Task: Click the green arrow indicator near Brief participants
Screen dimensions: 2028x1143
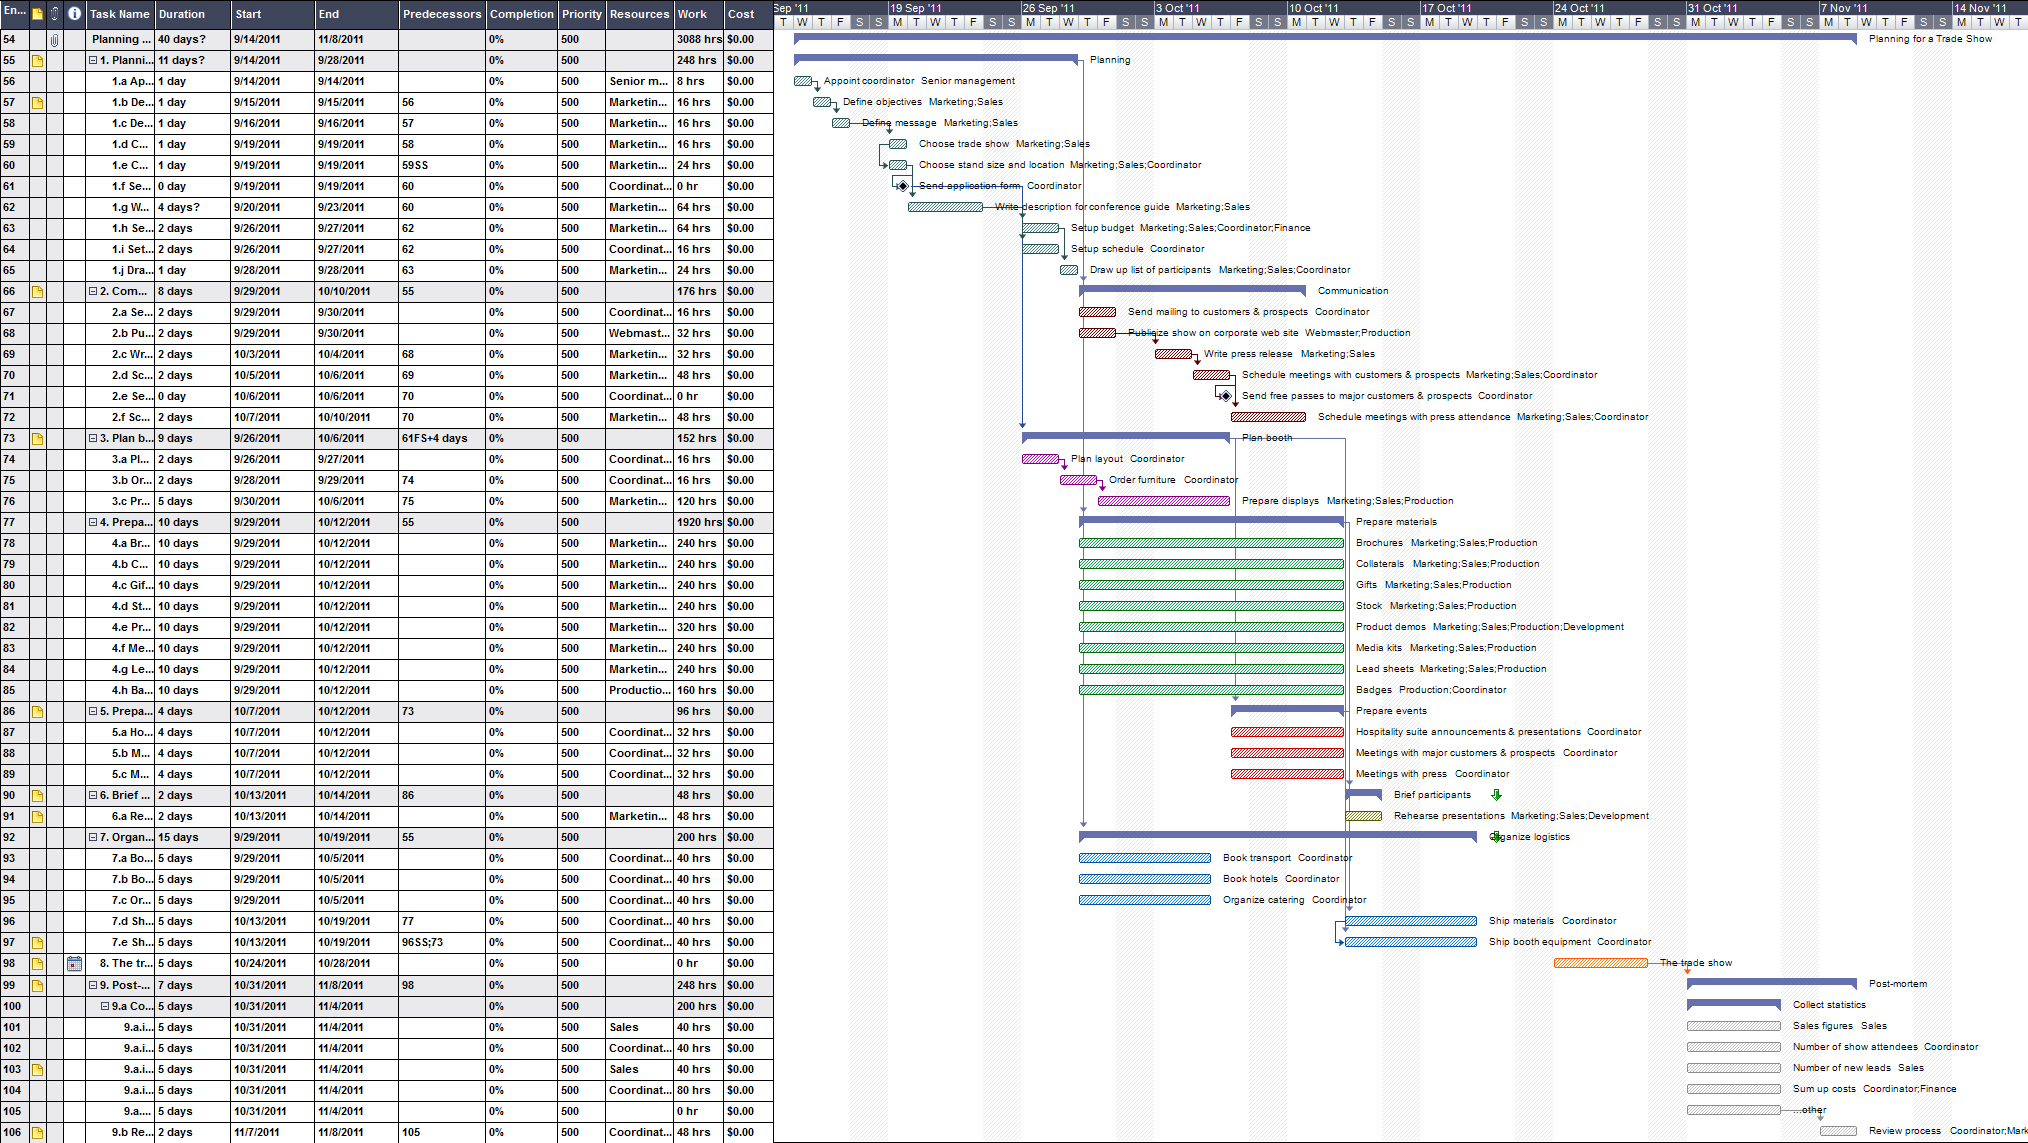Action: tap(1497, 794)
